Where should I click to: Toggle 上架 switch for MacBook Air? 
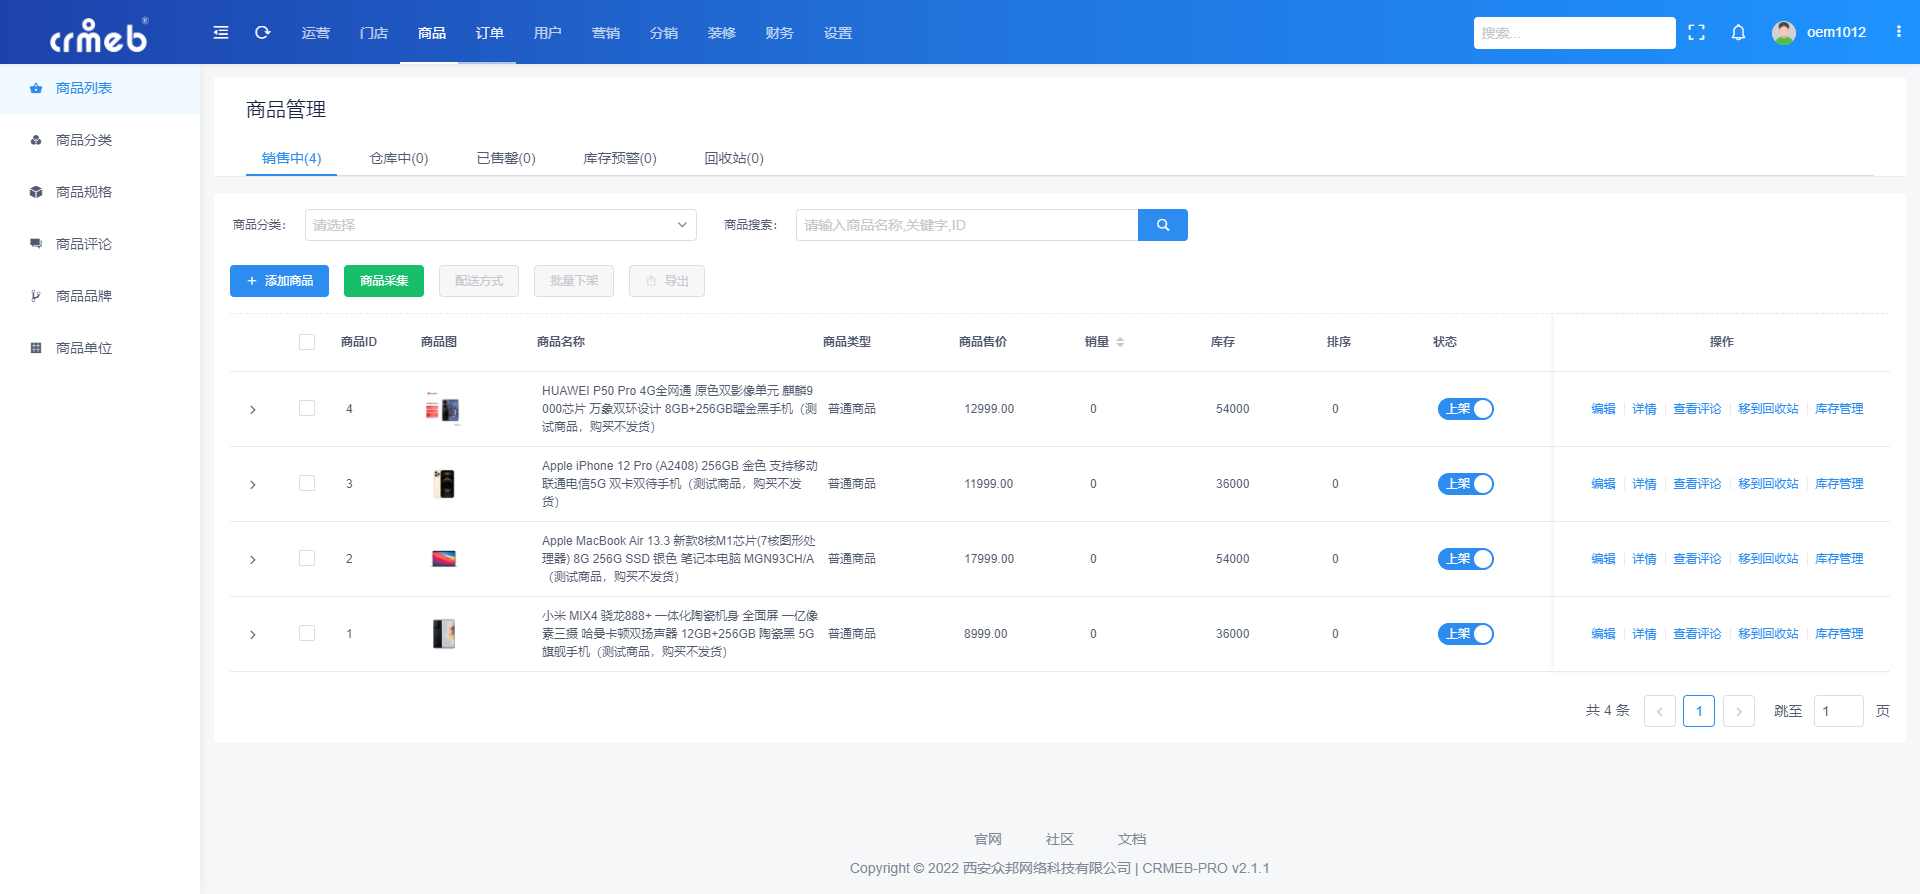coord(1466,559)
